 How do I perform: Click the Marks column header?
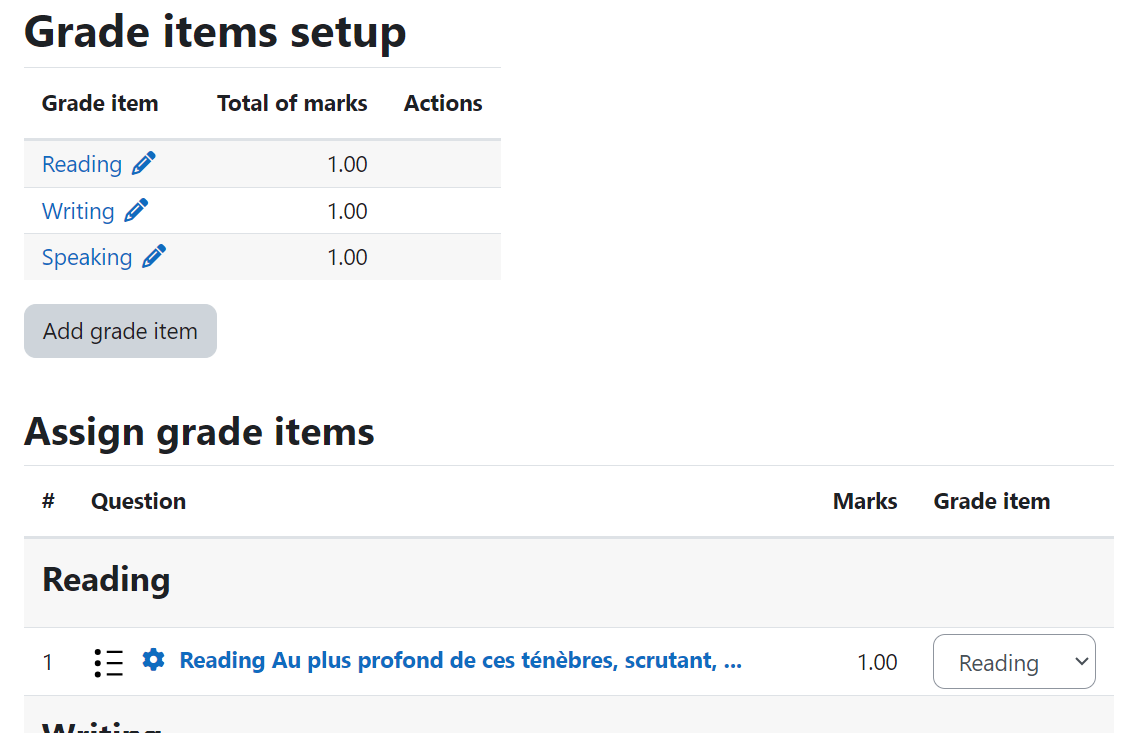(864, 502)
